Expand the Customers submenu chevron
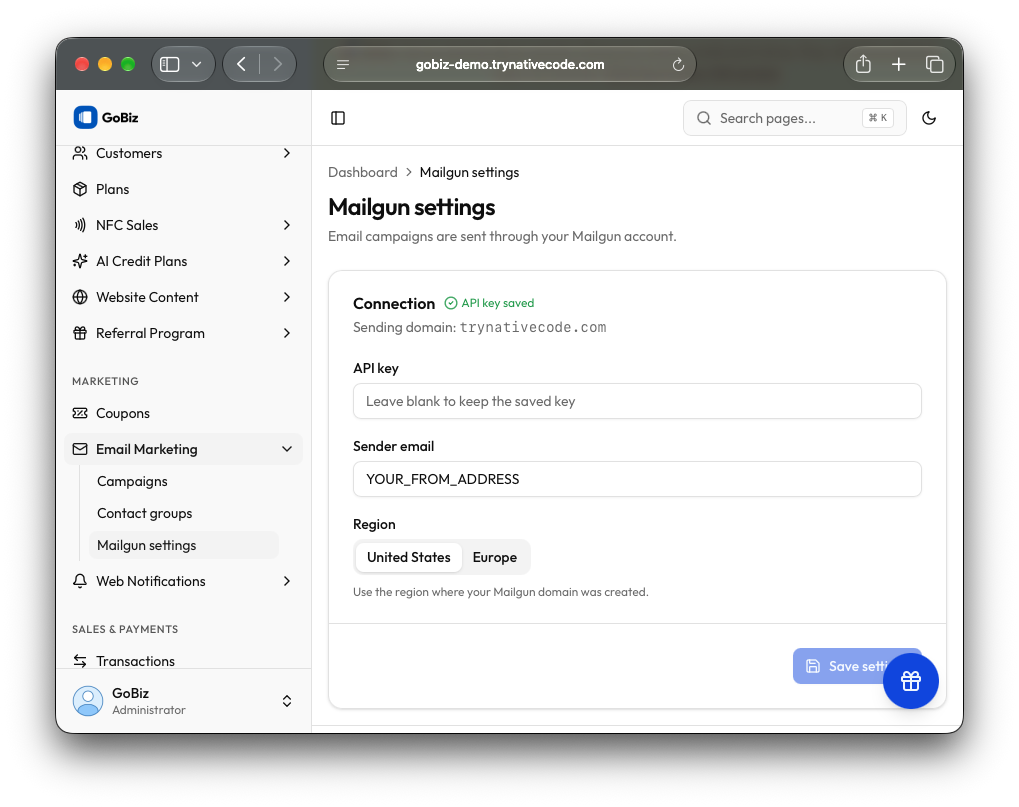The height and width of the screenshot is (807, 1019). click(x=287, y=153)
